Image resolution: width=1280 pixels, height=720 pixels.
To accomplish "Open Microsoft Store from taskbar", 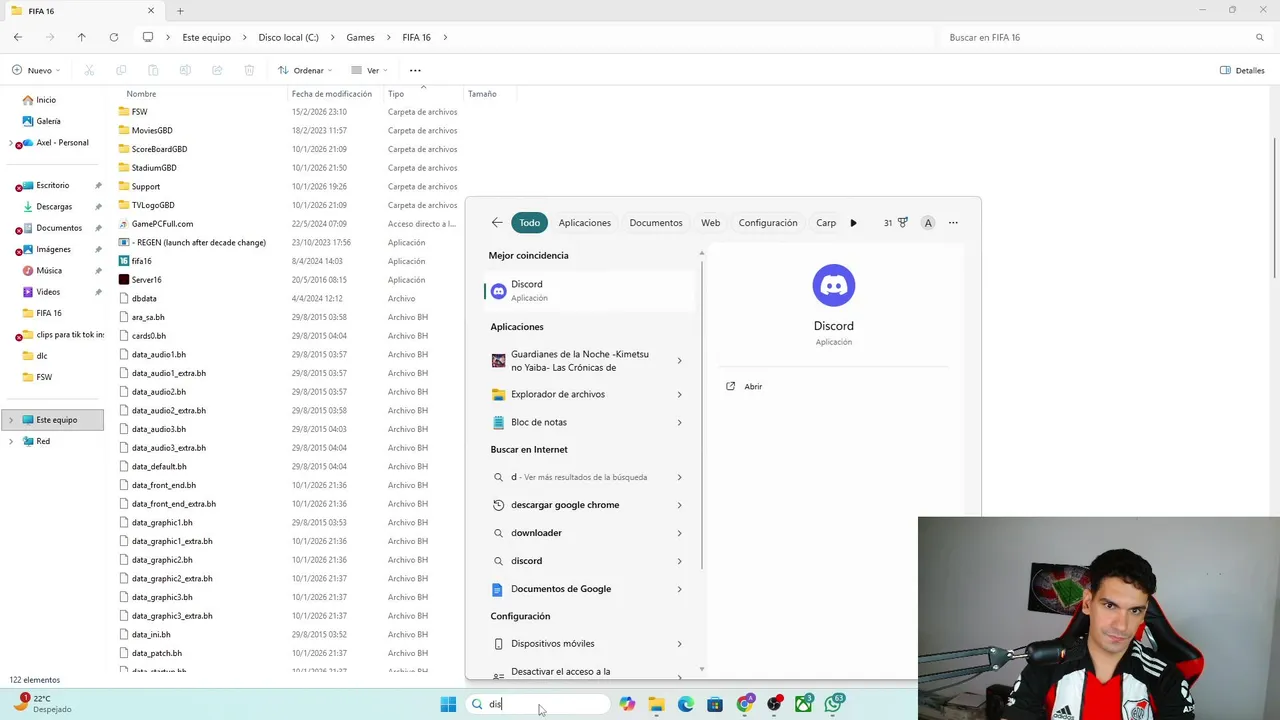I will tap(715, 704).
